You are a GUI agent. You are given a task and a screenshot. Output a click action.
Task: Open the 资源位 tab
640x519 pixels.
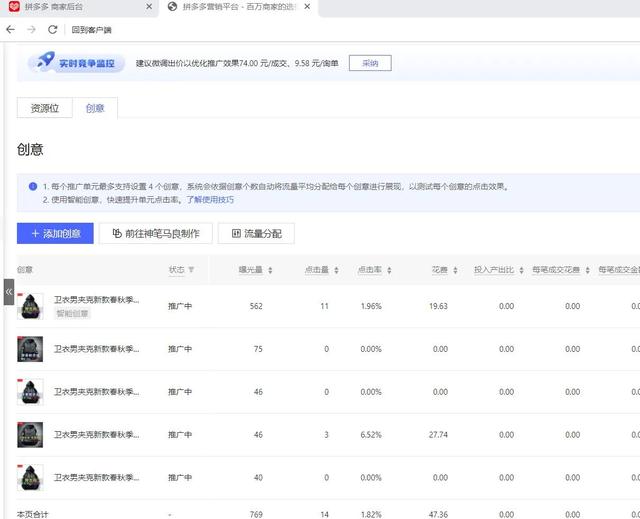click(45, 108)
